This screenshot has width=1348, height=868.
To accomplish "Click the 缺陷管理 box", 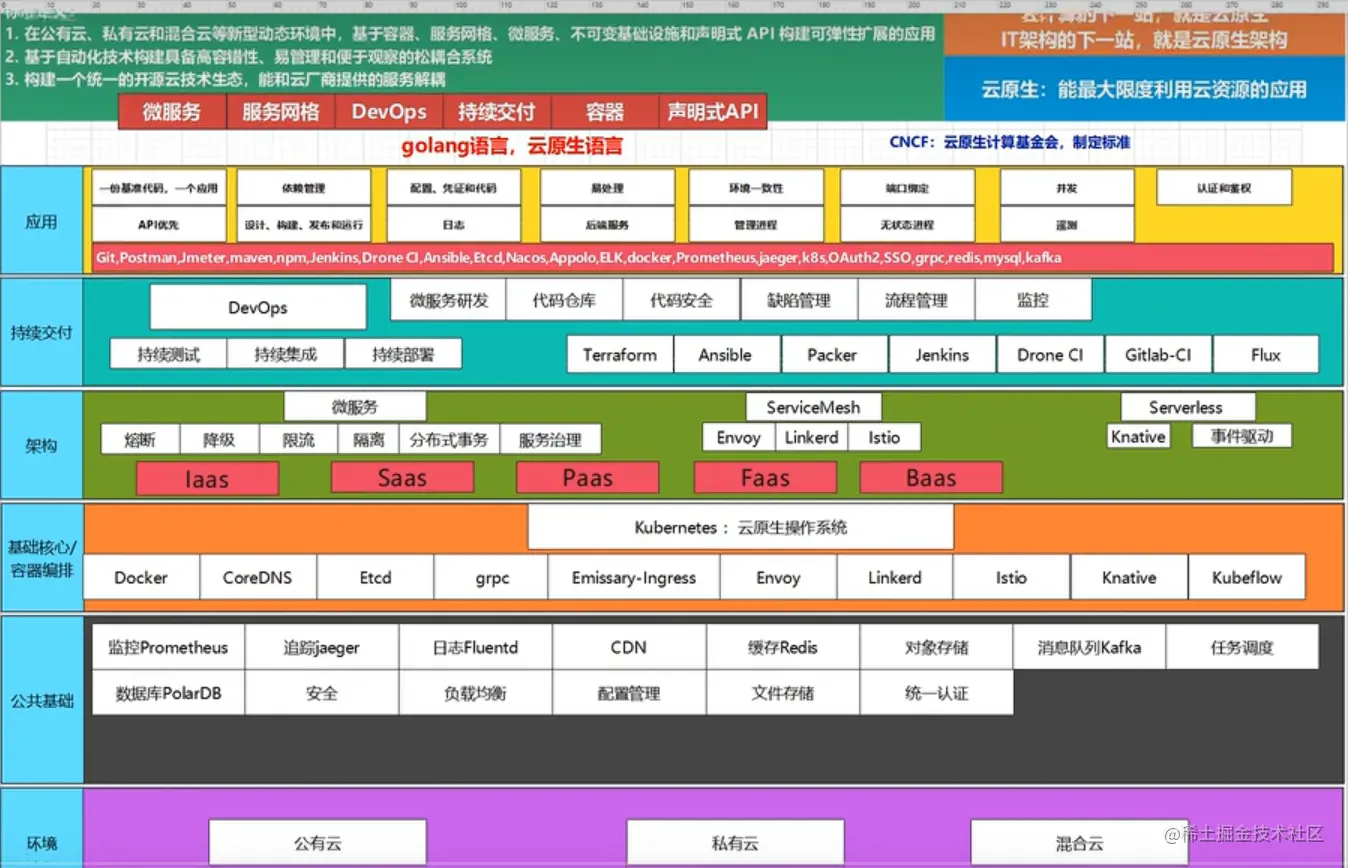I will pyautogui.click(x=799, y=300).
